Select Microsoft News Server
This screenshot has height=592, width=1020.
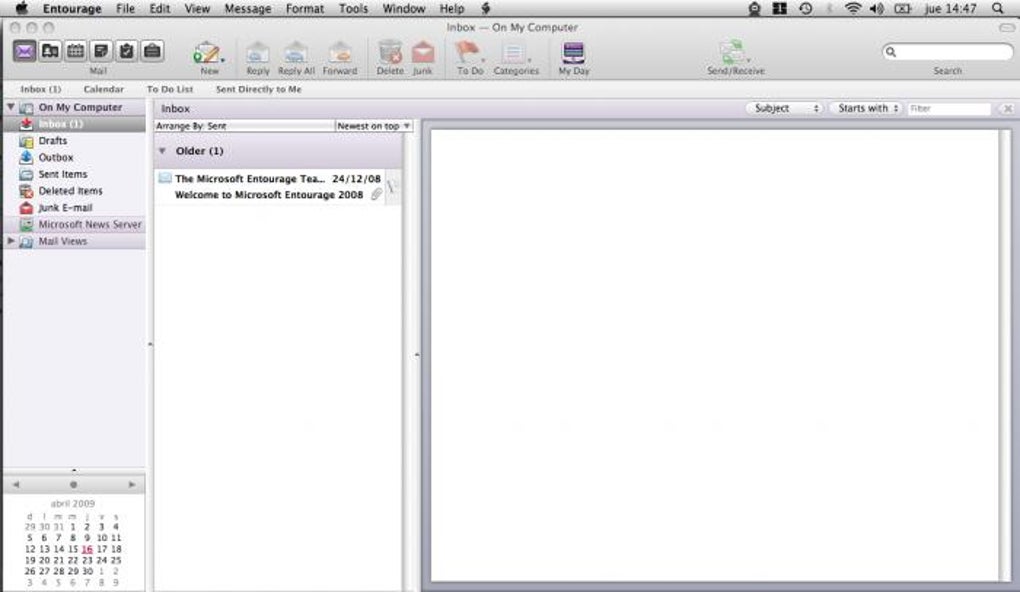pyautogui.click(x=74, y=224)
